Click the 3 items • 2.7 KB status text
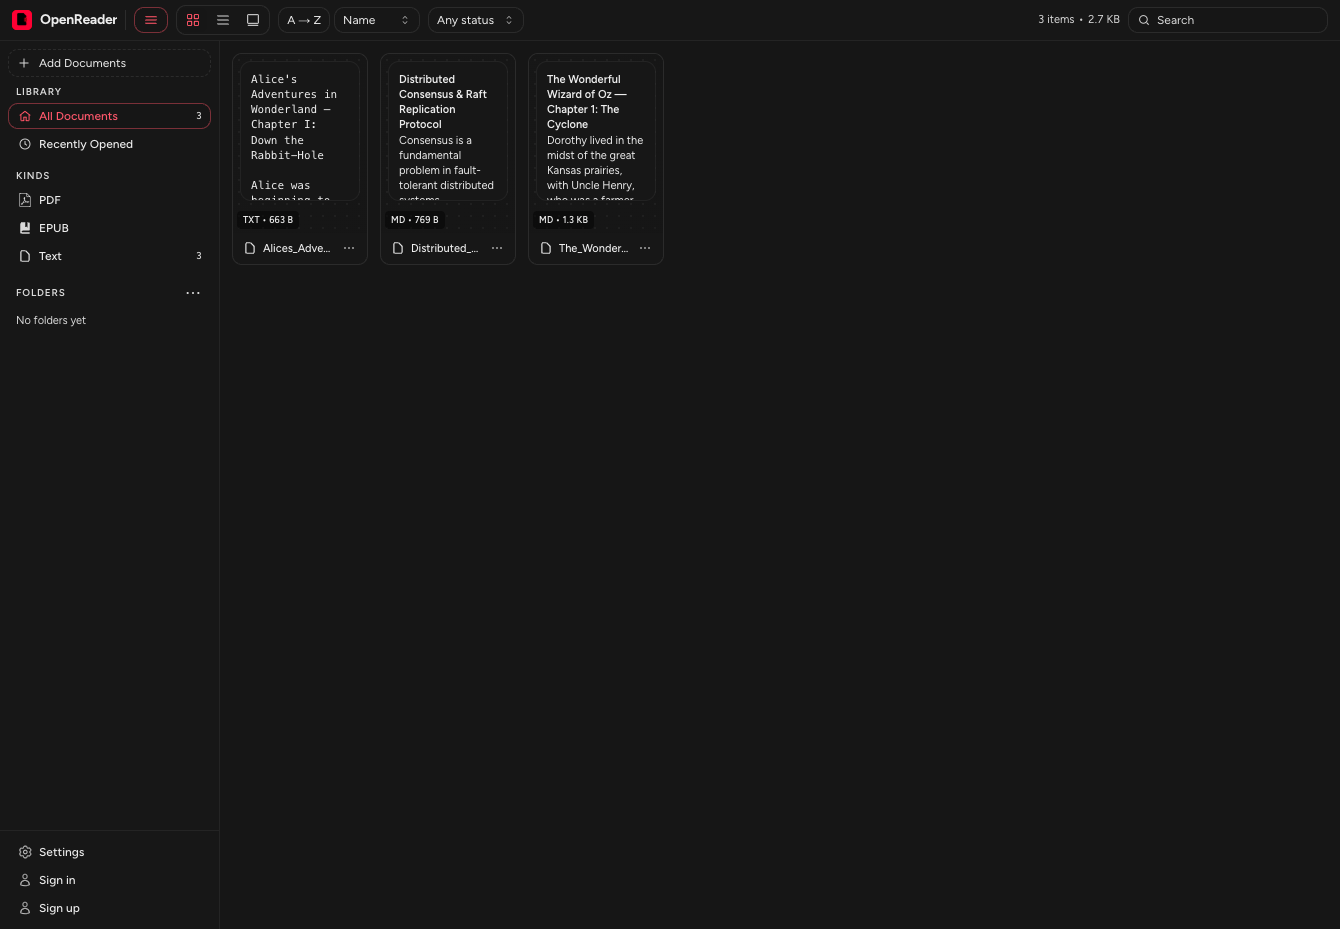The height and width of the screenshot is (929, 1340). (1079, 19)
